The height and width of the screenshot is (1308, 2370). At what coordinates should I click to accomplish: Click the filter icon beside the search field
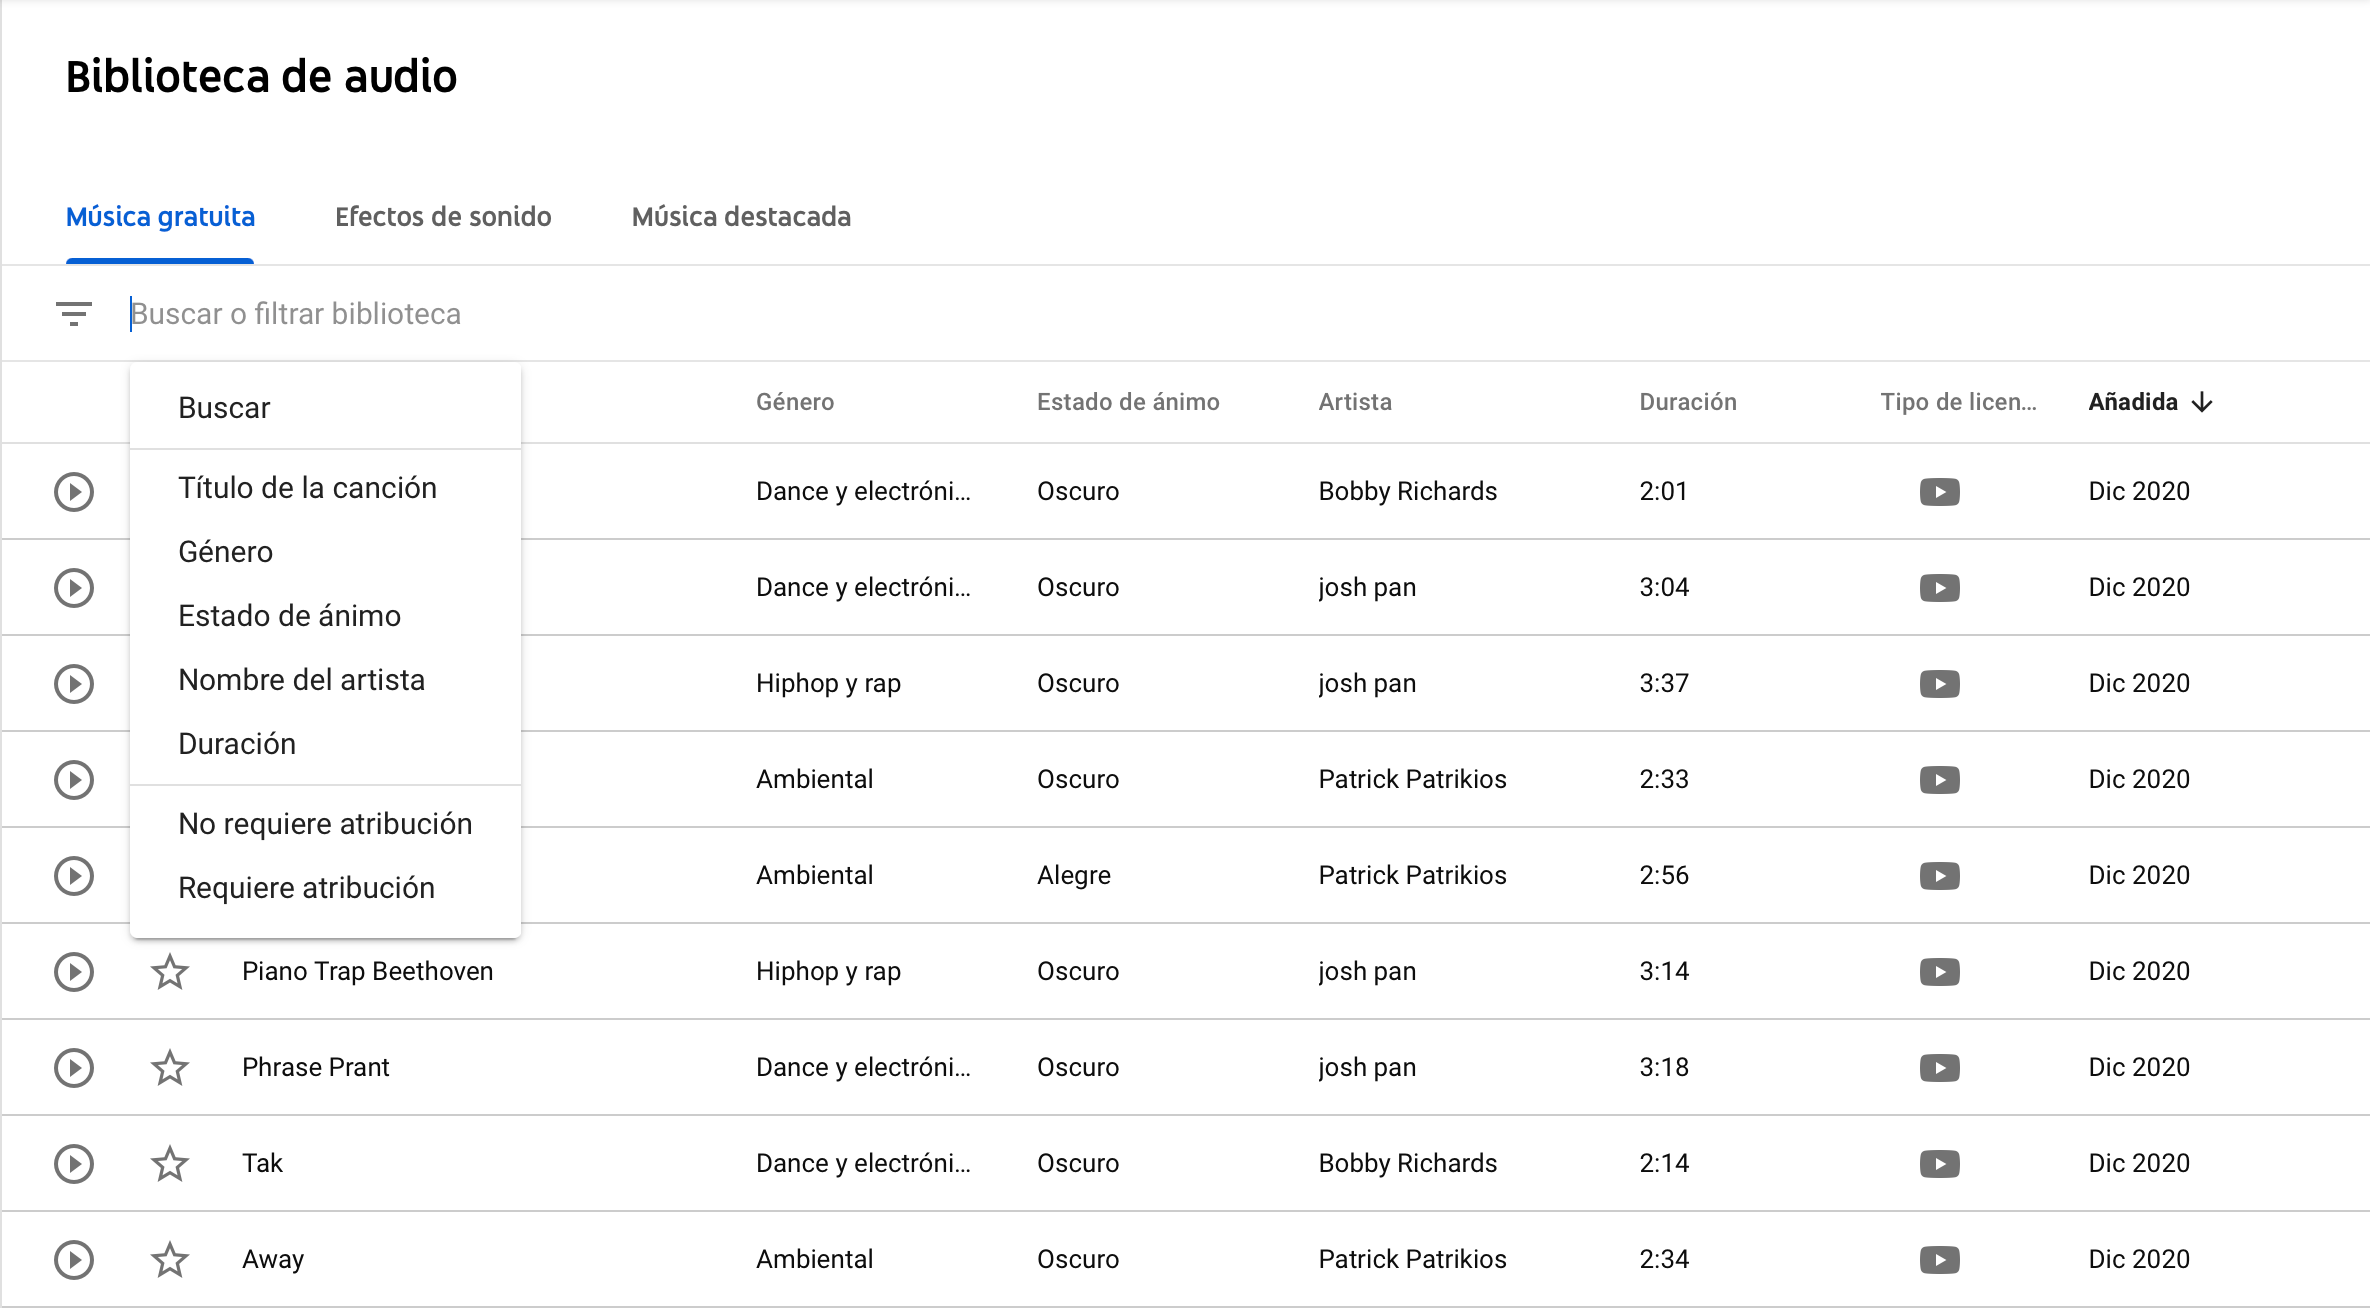tap(74, 314)
